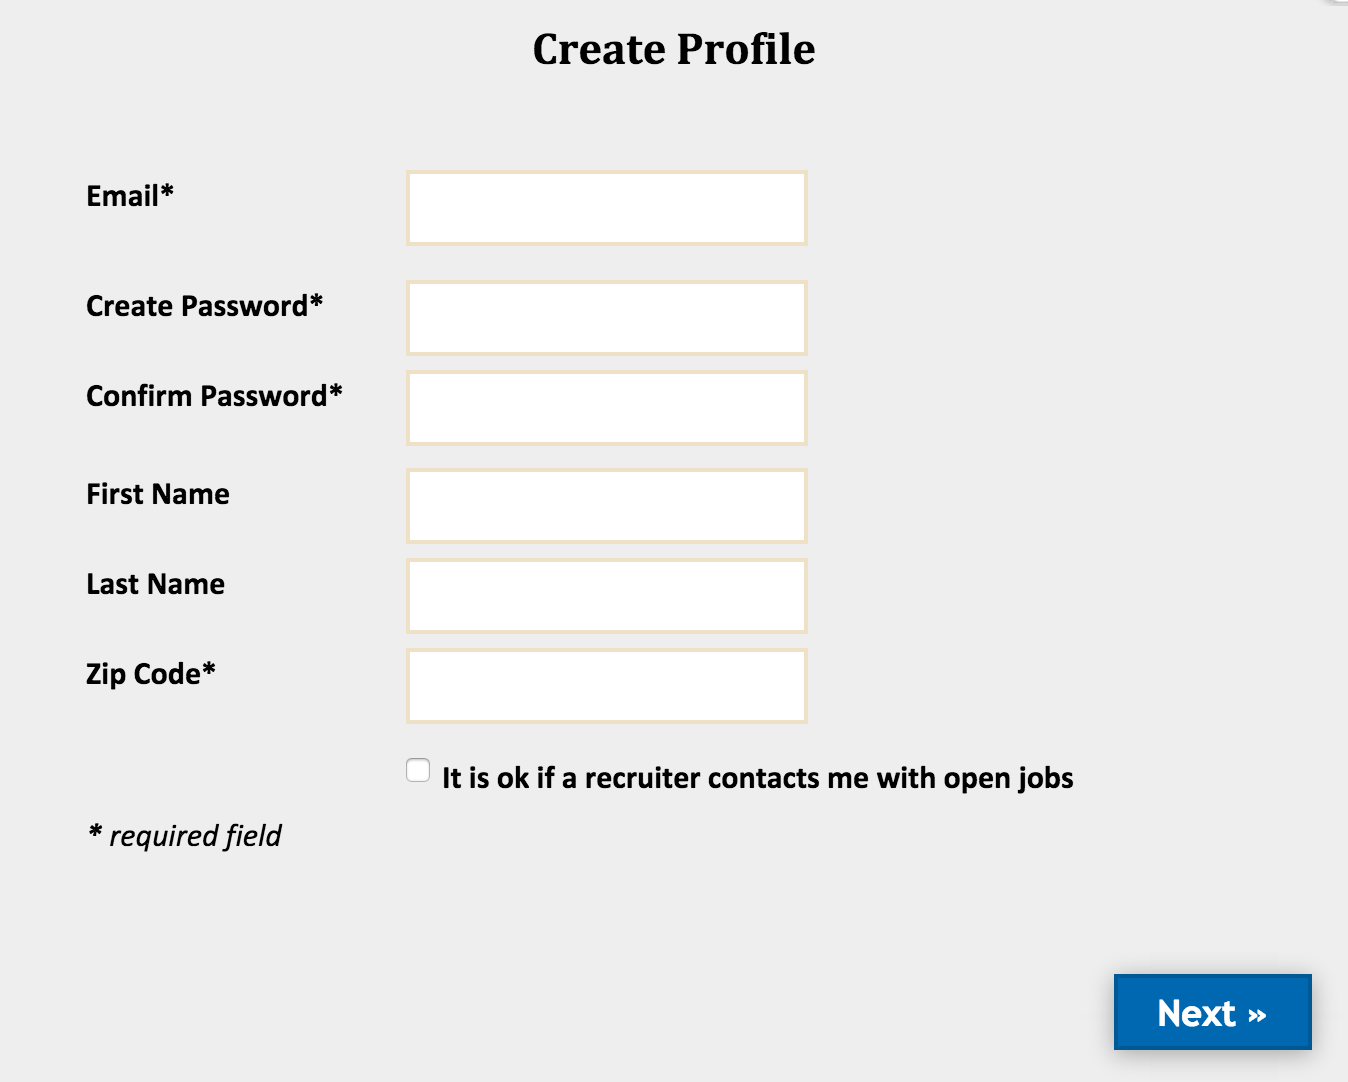Click the Create Profile page heading
Image resolution: width=1348 pixels, height=1082 pixels.
coord(674,48)
